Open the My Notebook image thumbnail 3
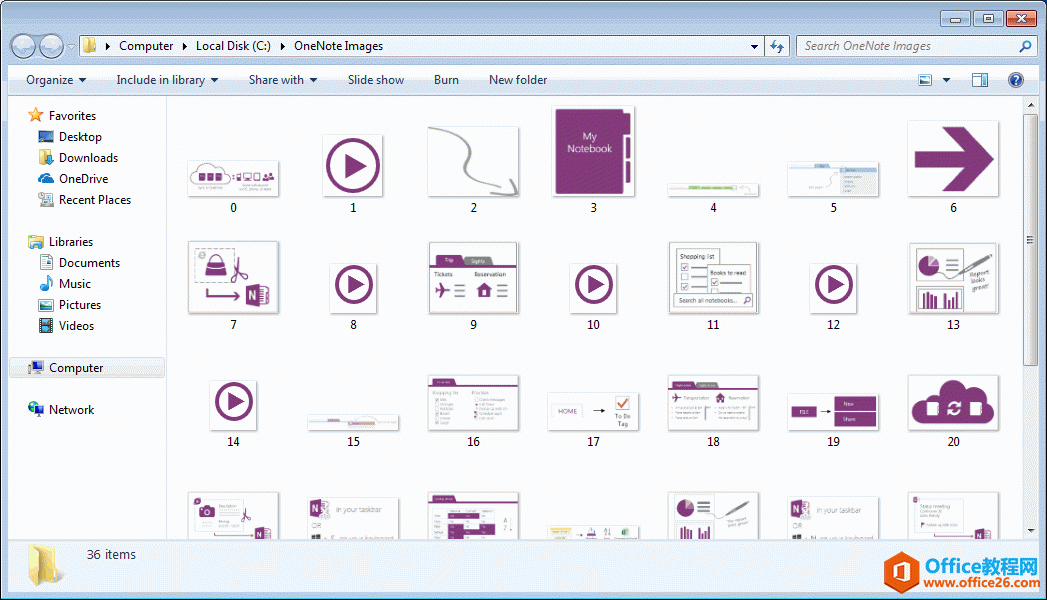This screenshot has height=600, width=1047. tap(592, 151)
